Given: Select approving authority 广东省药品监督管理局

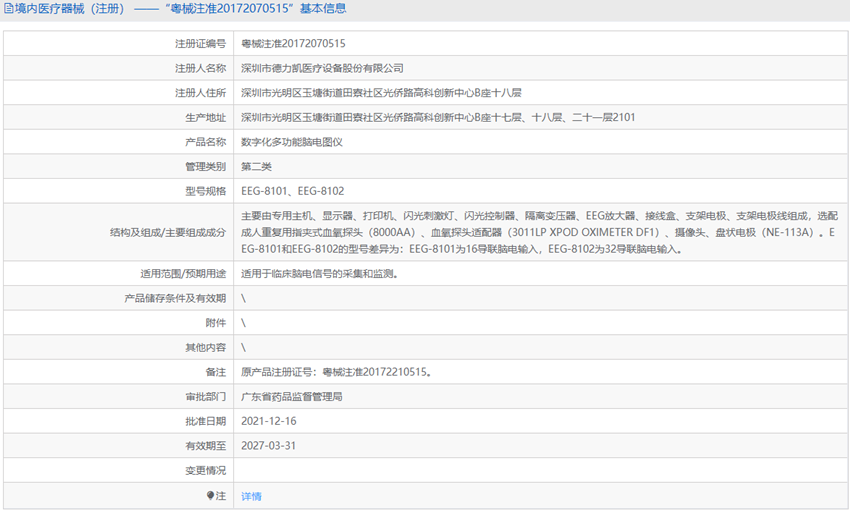Looking at the screenshot, I should (x=292, y=397).
